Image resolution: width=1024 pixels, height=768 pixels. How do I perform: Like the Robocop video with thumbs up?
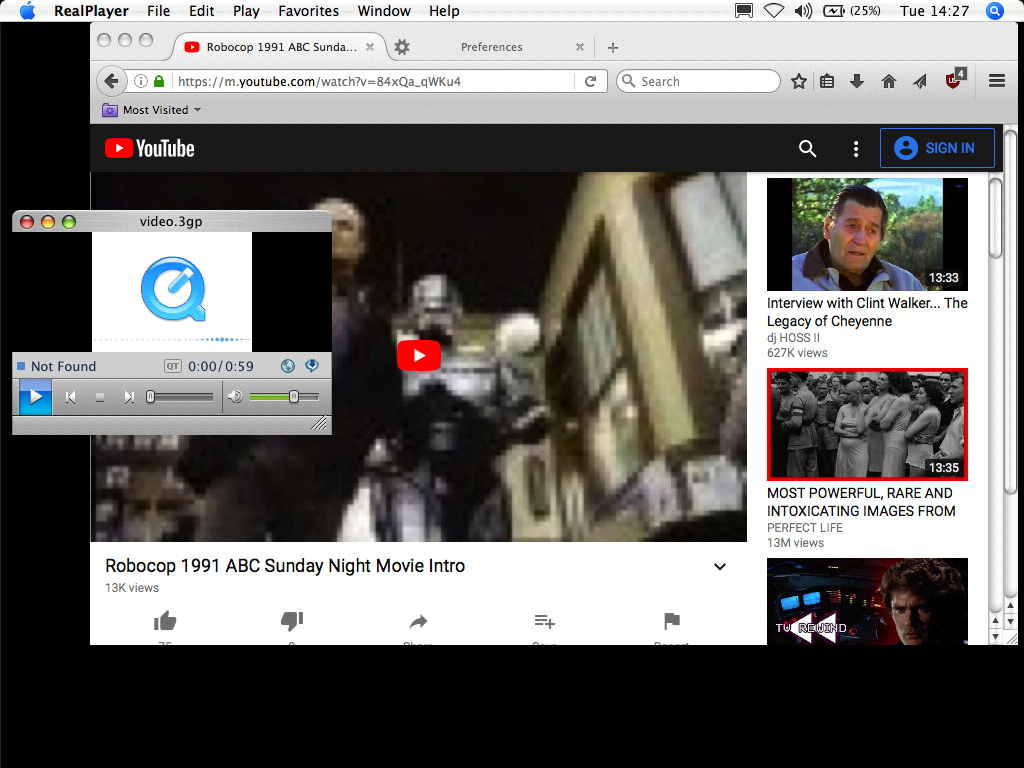coord(165,621)
